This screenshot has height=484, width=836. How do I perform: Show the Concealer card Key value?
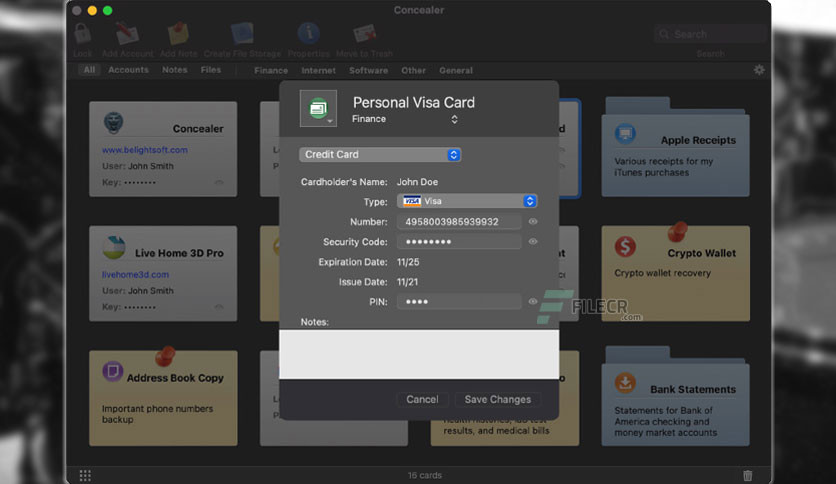pos(219,182)
